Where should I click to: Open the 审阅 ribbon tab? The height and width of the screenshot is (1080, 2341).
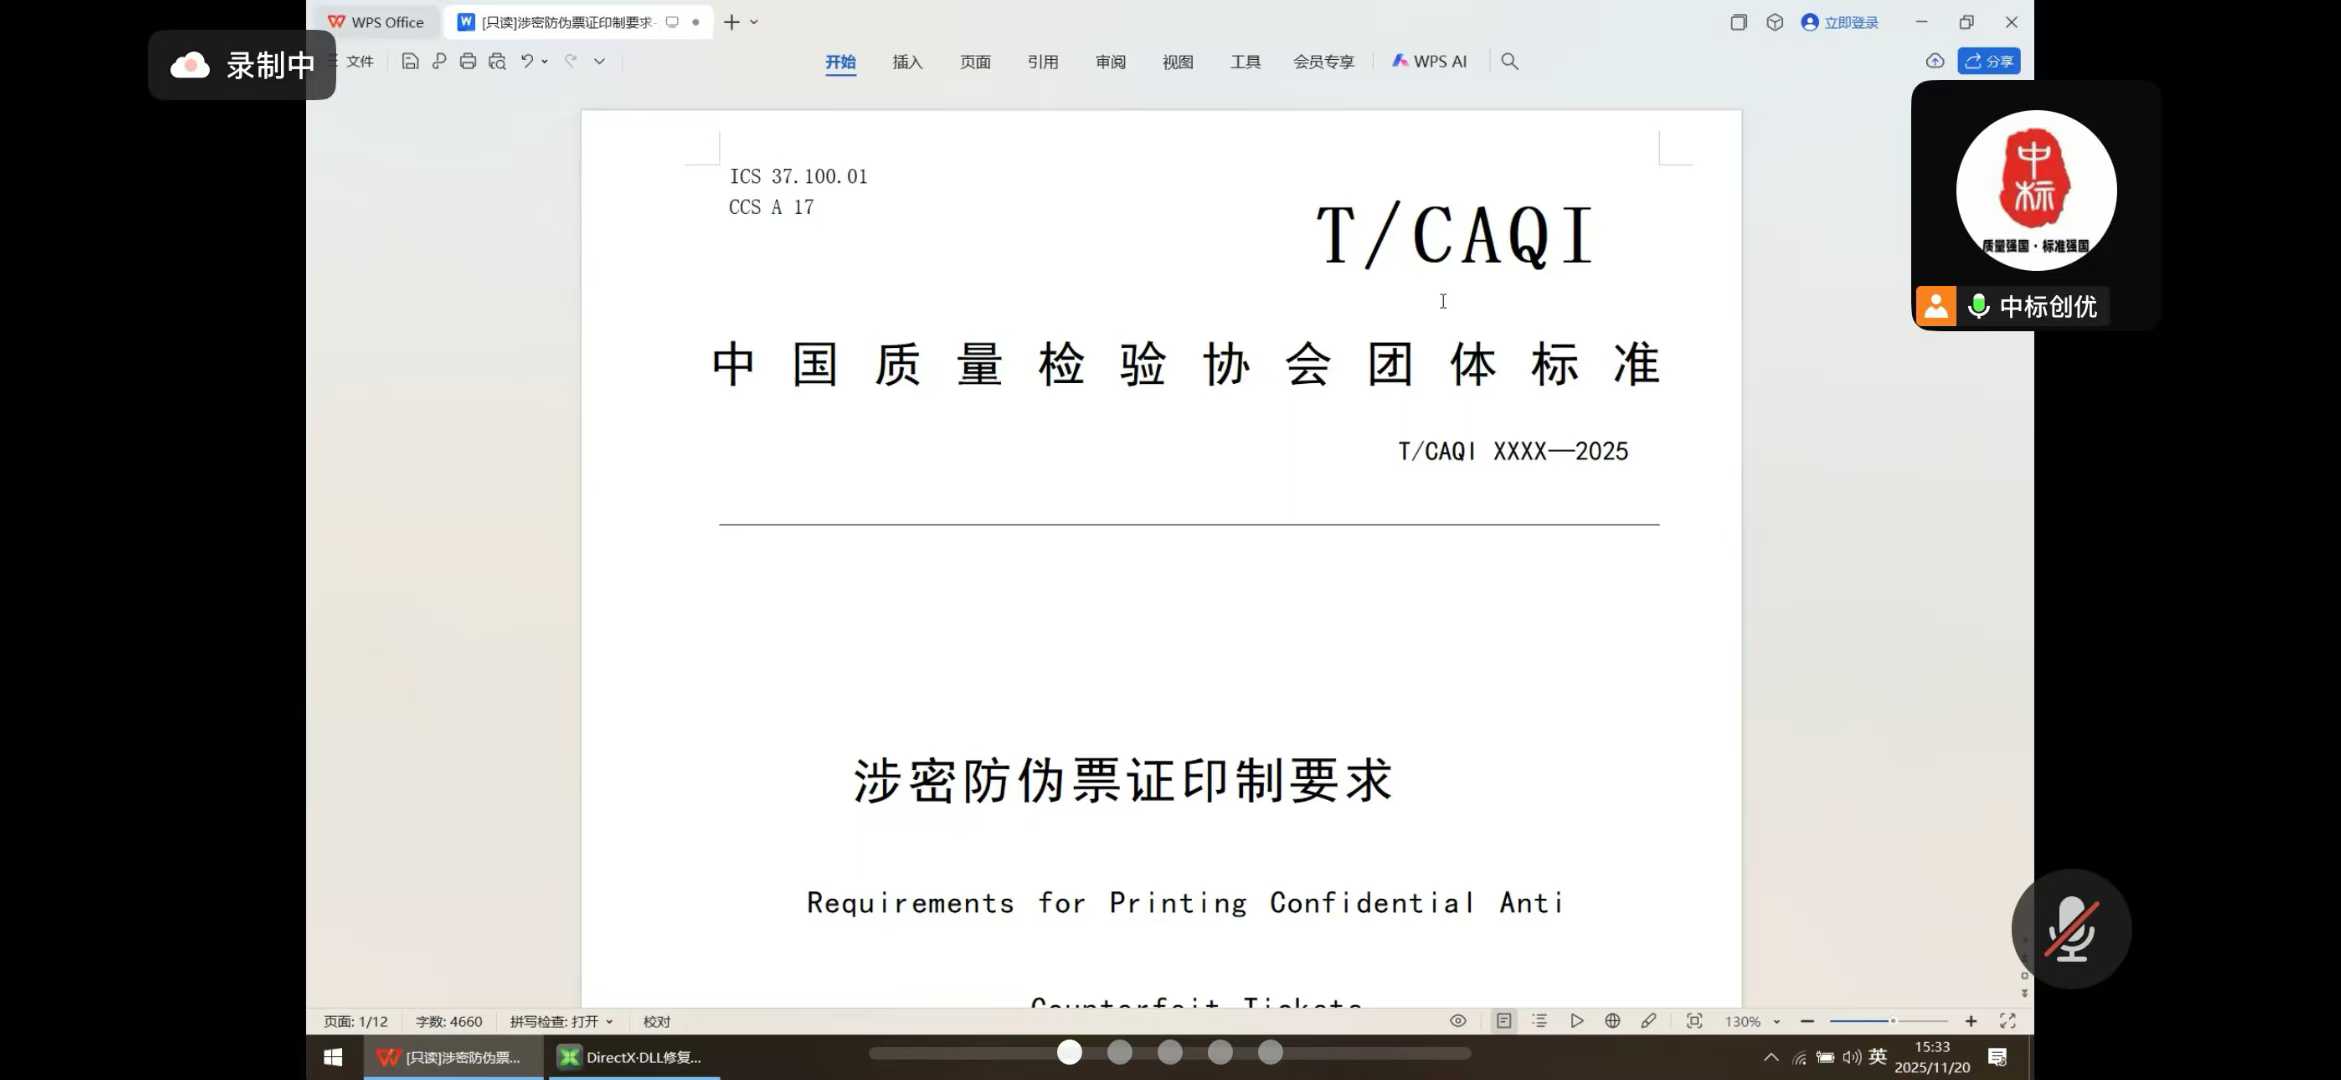click(x=1110, y=61)
